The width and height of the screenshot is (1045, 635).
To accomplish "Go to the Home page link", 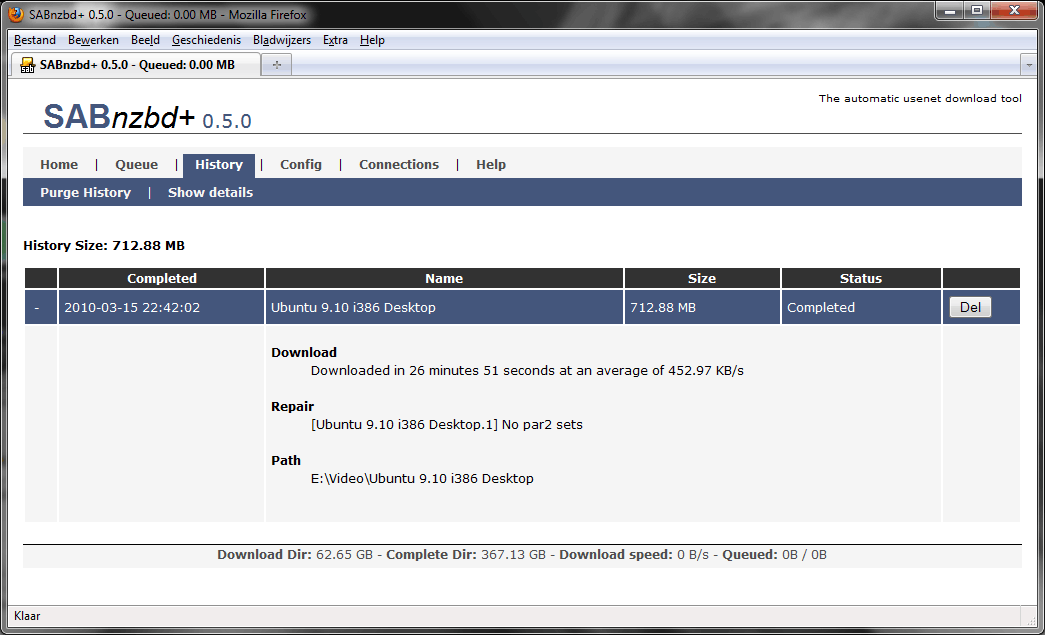I will (59, 165).
